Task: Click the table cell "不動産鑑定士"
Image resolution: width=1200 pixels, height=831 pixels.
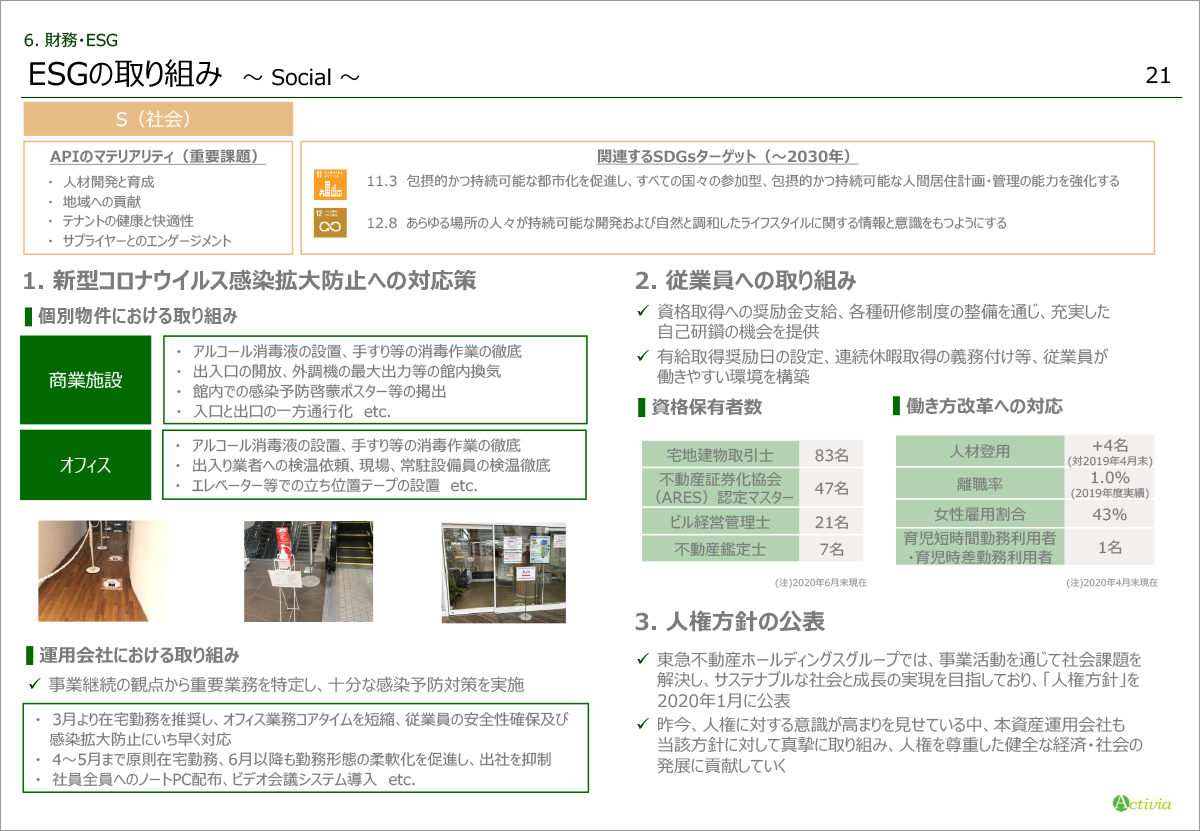Action: click(720, 549)
